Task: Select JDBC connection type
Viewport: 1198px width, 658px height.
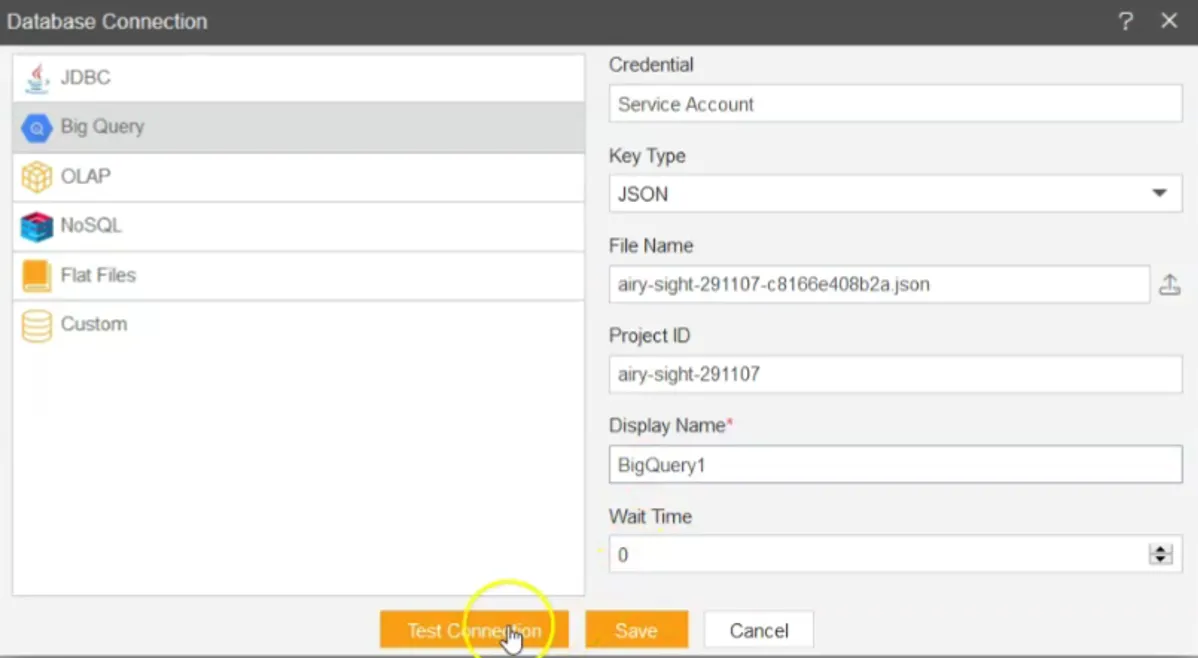Action: click(x=299, y=78)
